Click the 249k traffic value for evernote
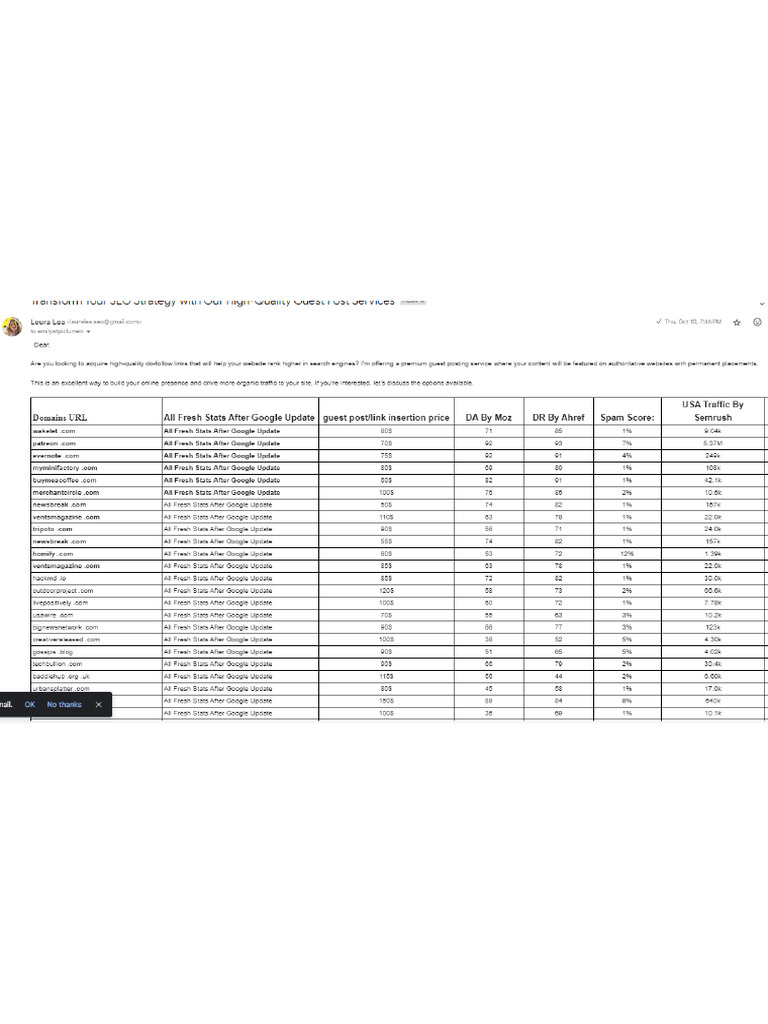Screen dimensions: 768x1024 coord(712,456)
